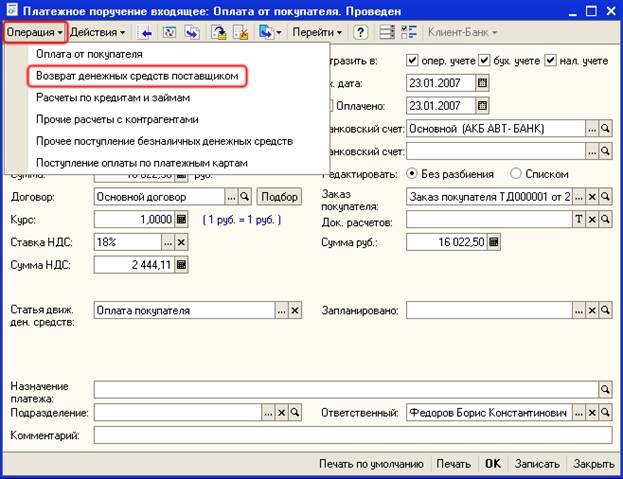Select Прочие расчеты с контрагентами
The image size is (623, 479).
tap(117, 120)
